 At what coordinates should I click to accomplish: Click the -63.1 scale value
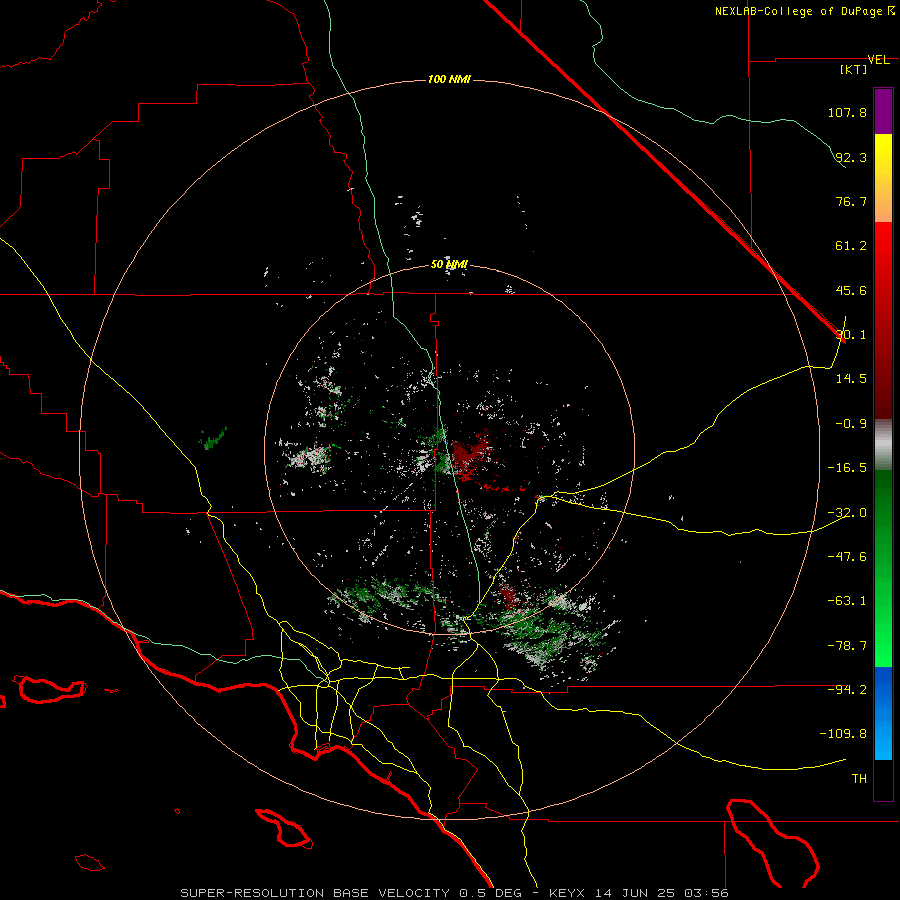(x=847, y=601)
